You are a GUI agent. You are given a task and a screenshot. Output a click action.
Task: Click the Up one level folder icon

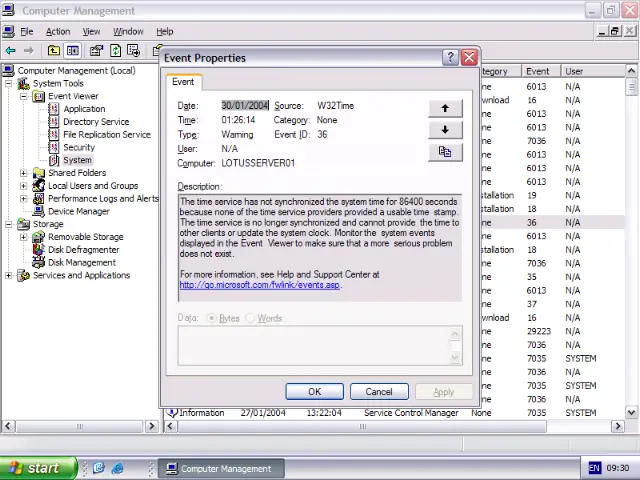53,51
